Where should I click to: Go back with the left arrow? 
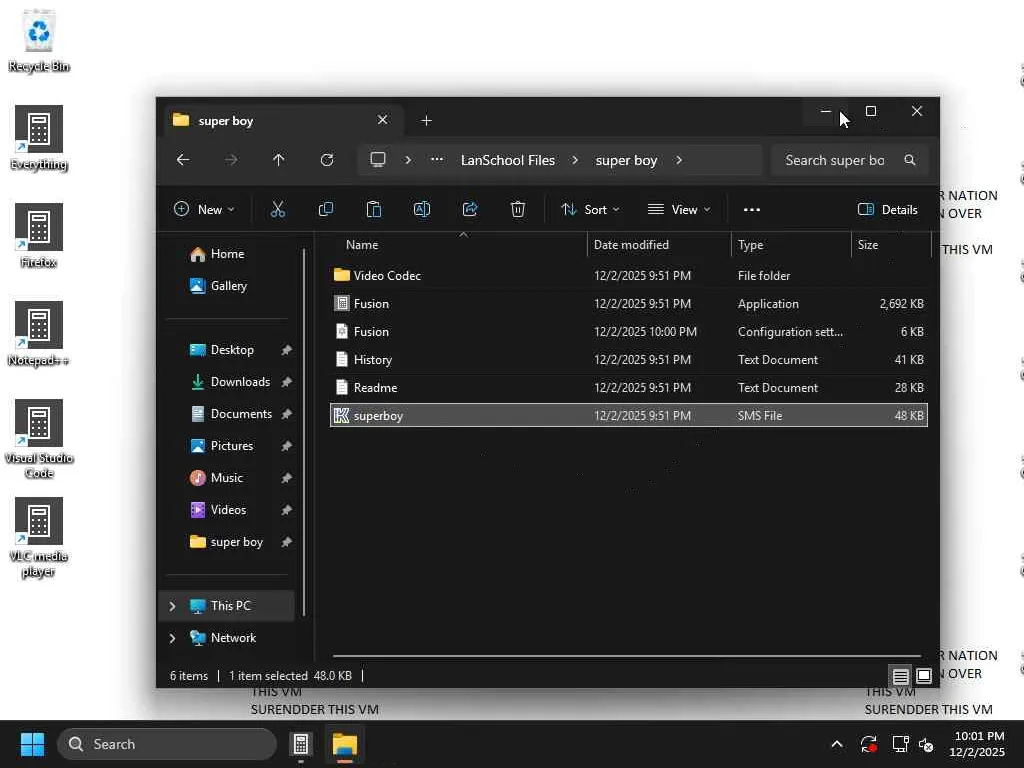pos(183,160)
